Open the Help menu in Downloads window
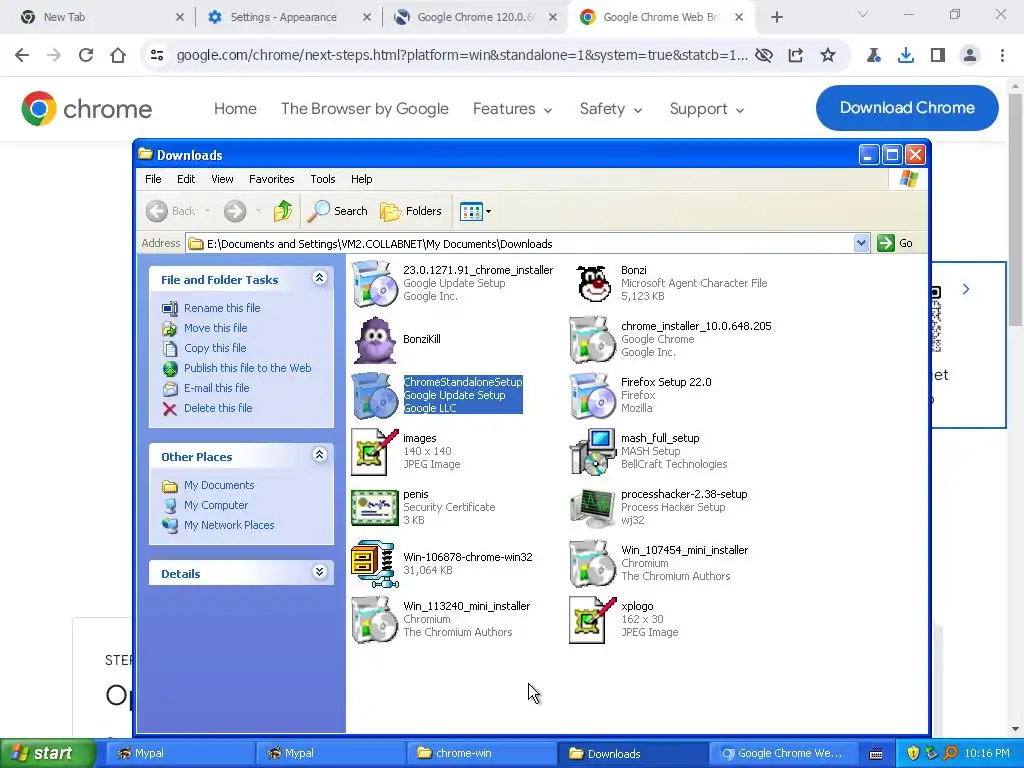This screenshot has width=1024, height=768. (x=361, y=179)
